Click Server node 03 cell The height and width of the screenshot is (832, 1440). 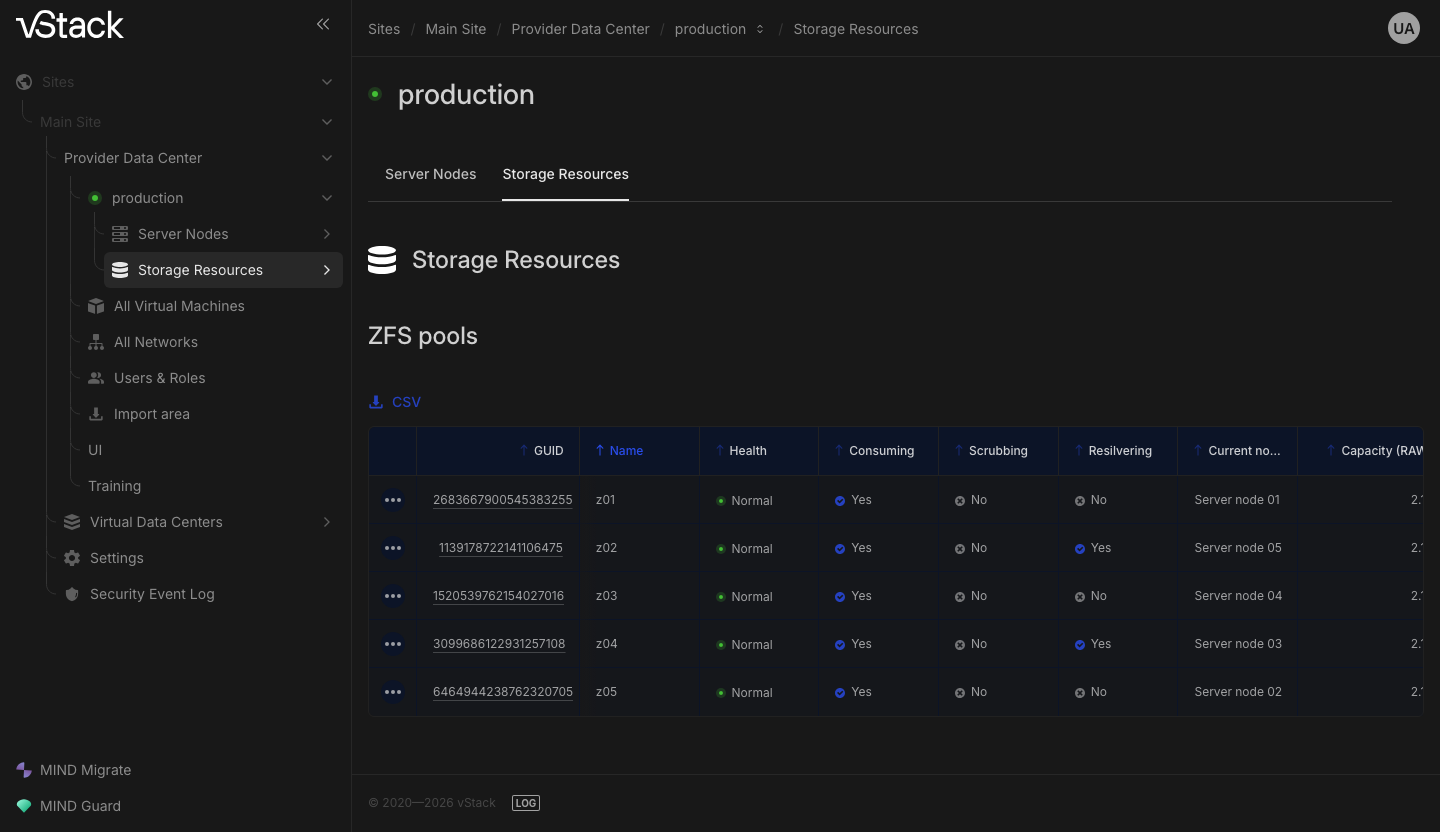(1238, 644)
